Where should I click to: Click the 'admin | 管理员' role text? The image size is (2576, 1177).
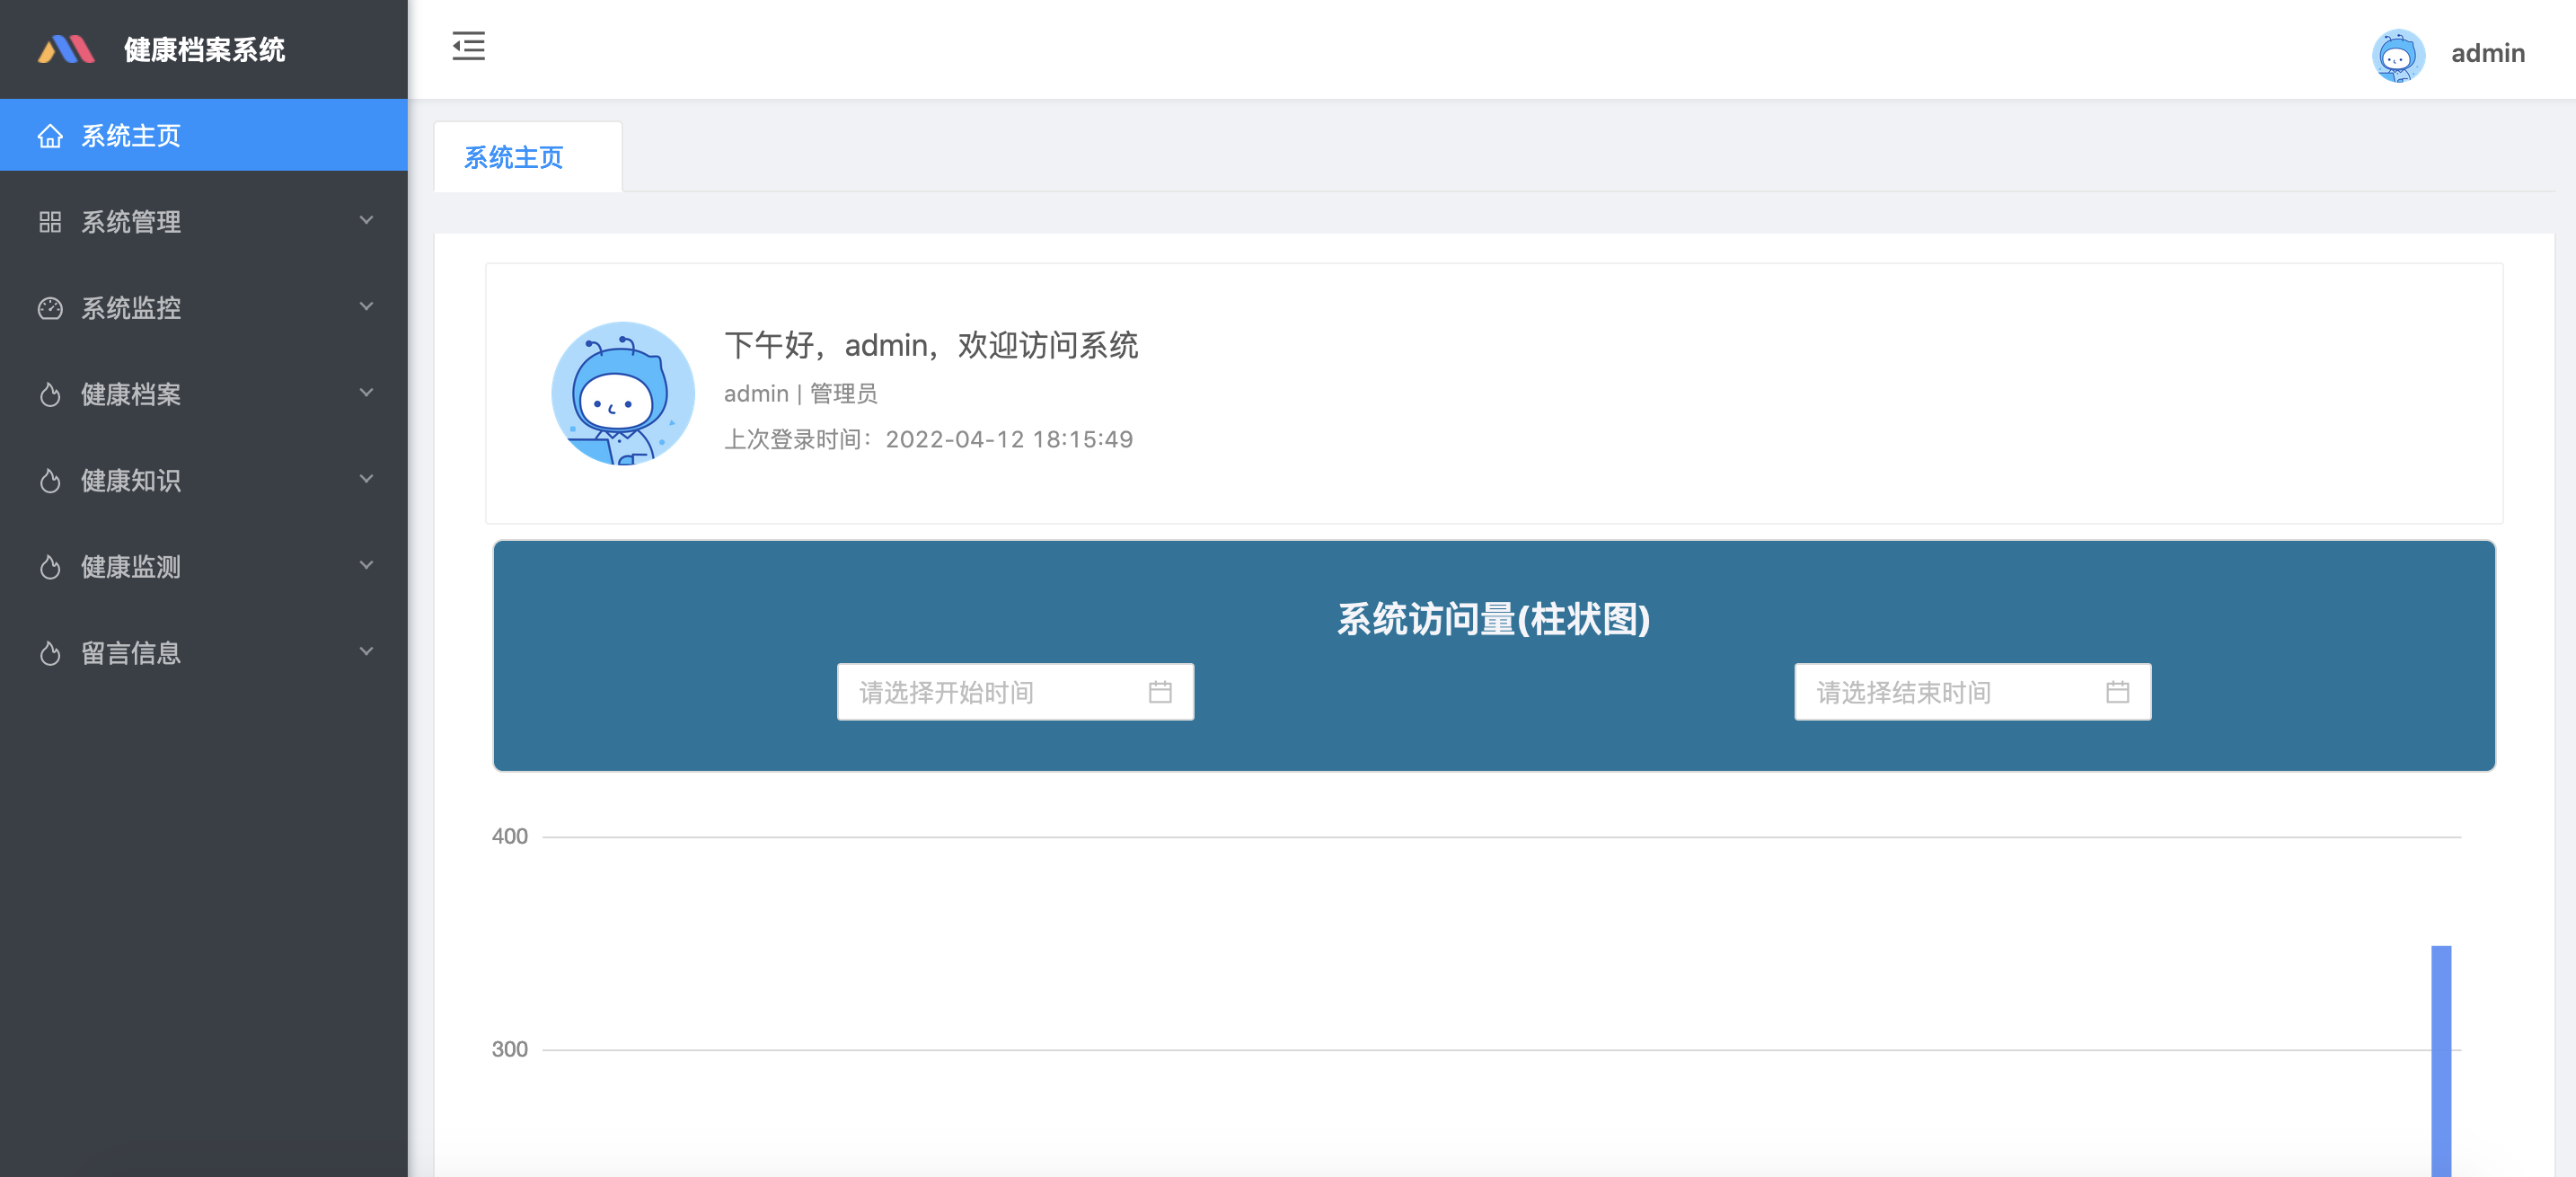coord(800,394)
